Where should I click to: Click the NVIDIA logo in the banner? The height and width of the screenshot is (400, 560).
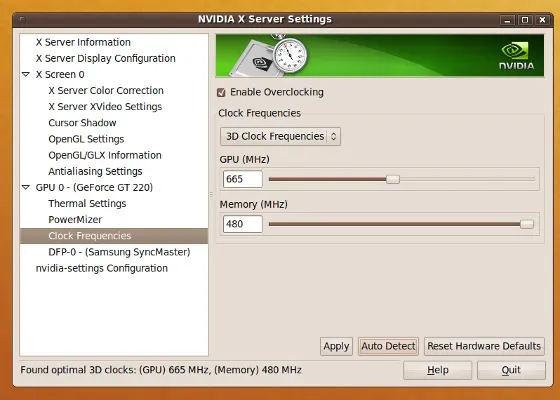516,56
